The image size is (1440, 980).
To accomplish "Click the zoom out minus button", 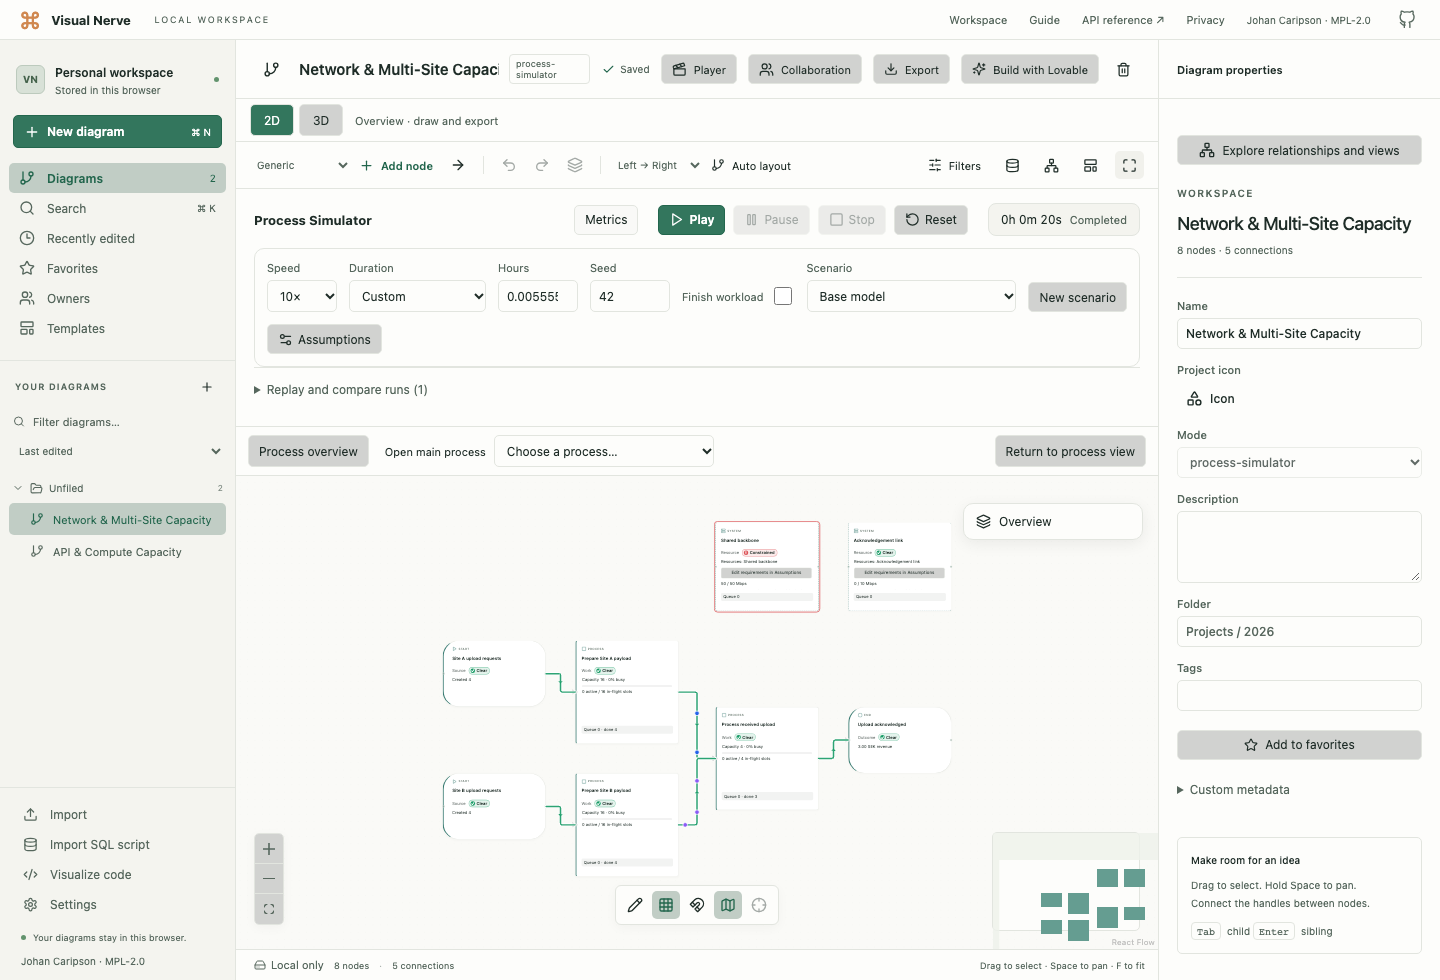I will [x=269, y=879].
